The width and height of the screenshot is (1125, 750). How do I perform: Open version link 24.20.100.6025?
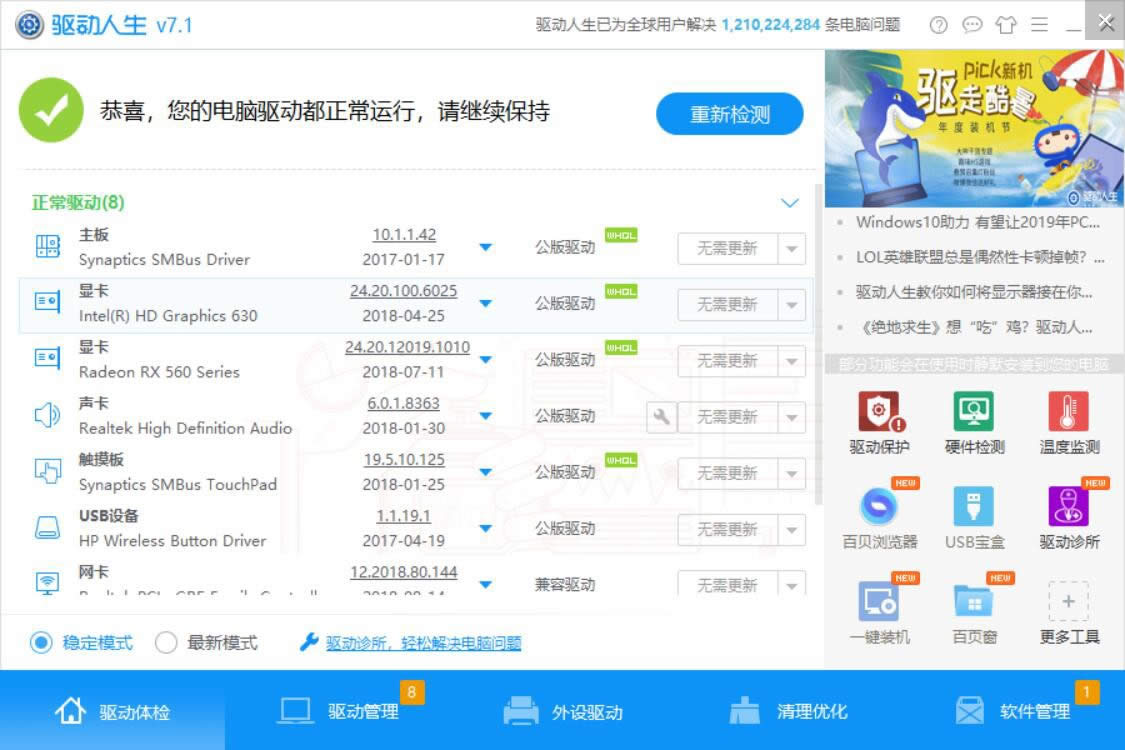(x=404, y=291)
